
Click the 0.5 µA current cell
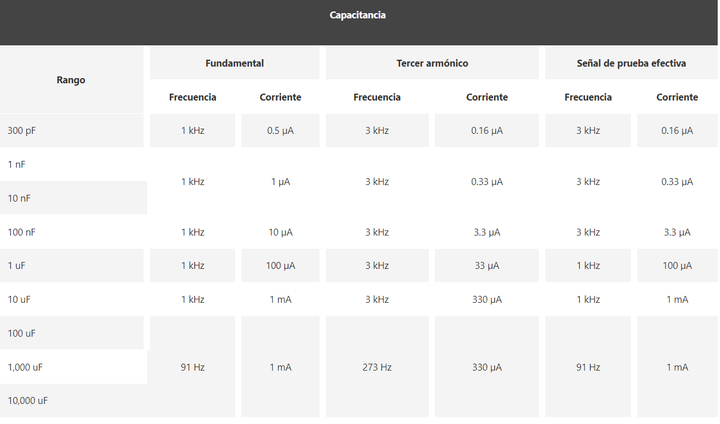click(x=280, y=131)
